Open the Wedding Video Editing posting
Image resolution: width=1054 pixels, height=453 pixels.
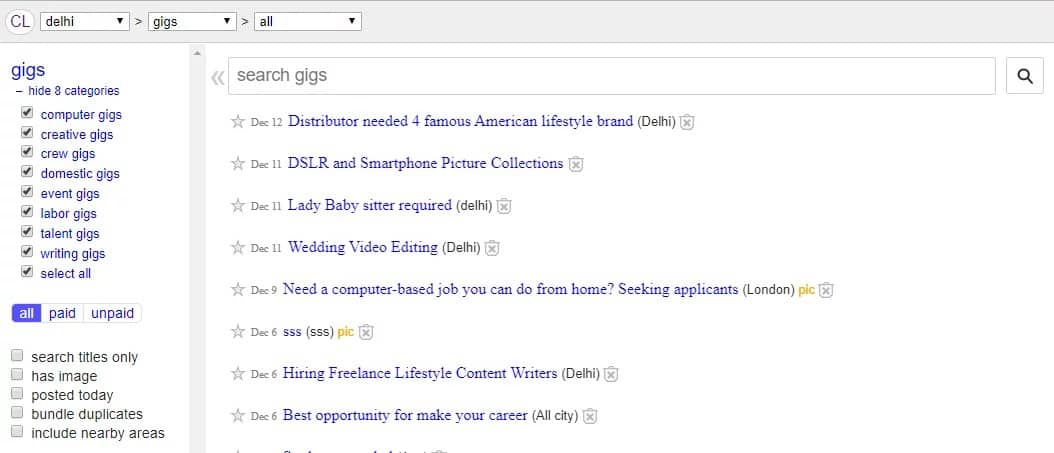point(362,247)
